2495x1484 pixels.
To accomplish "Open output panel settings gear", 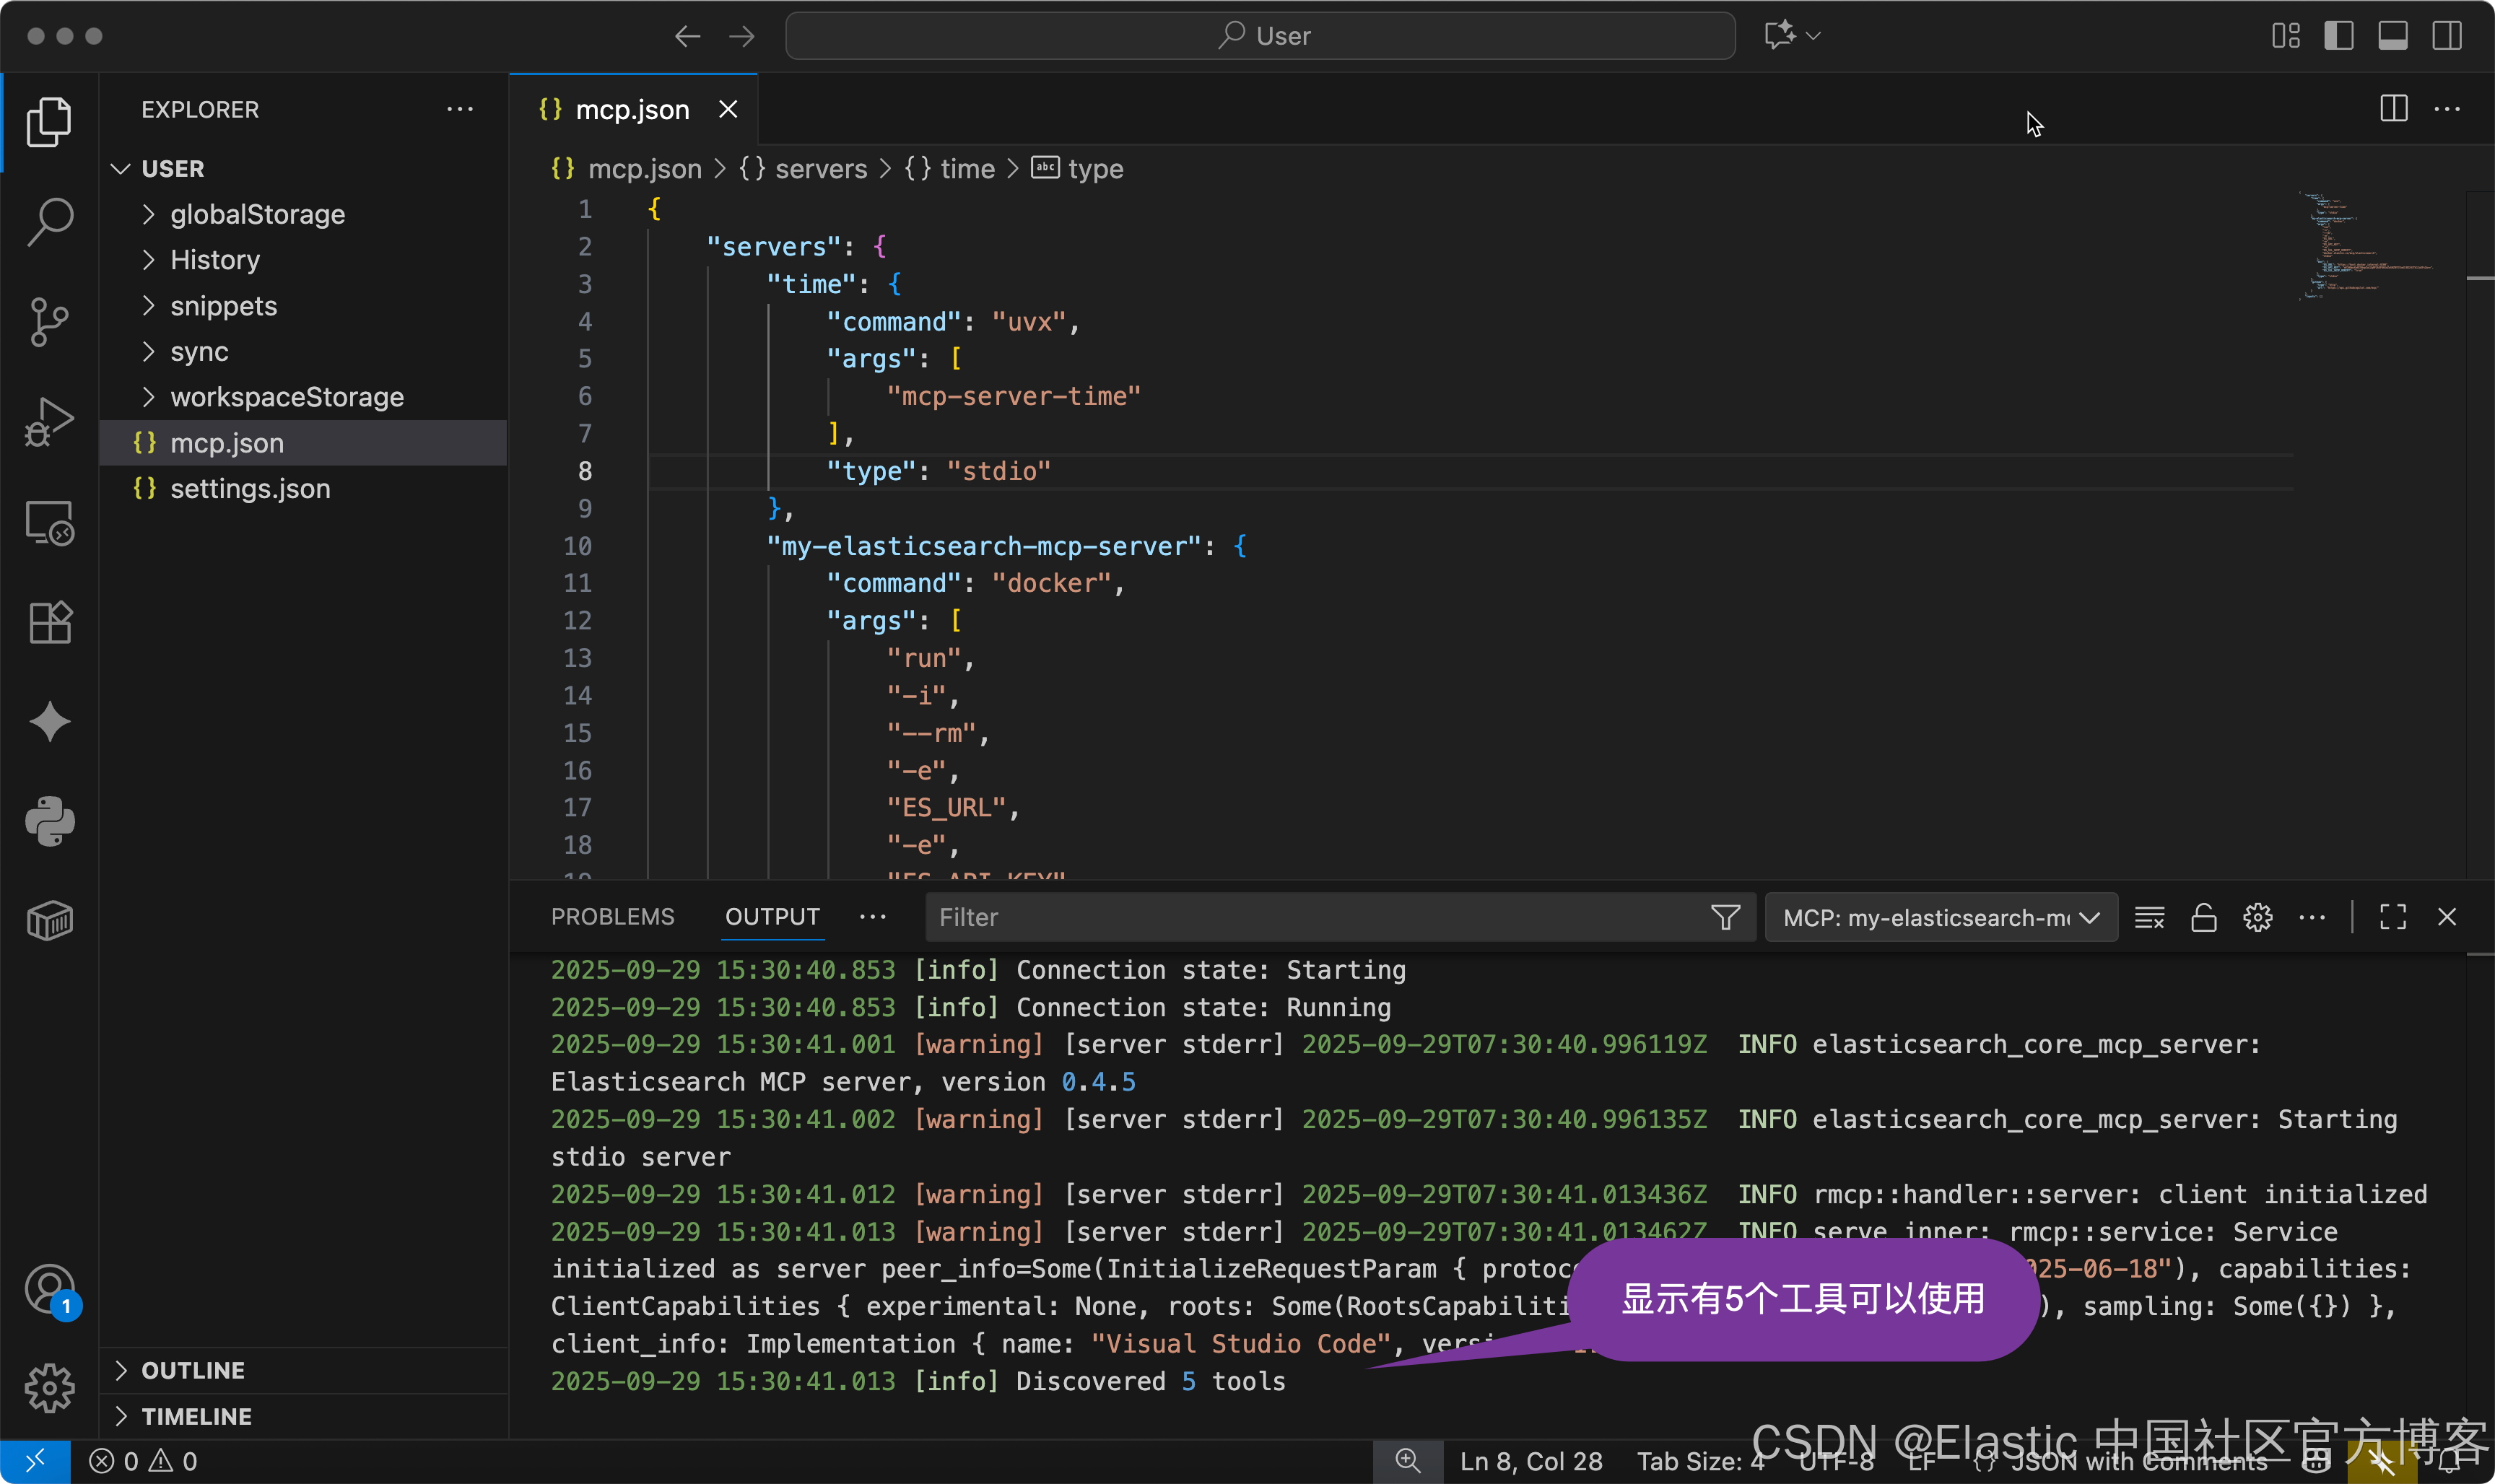I will click(x=2258, y=918).
